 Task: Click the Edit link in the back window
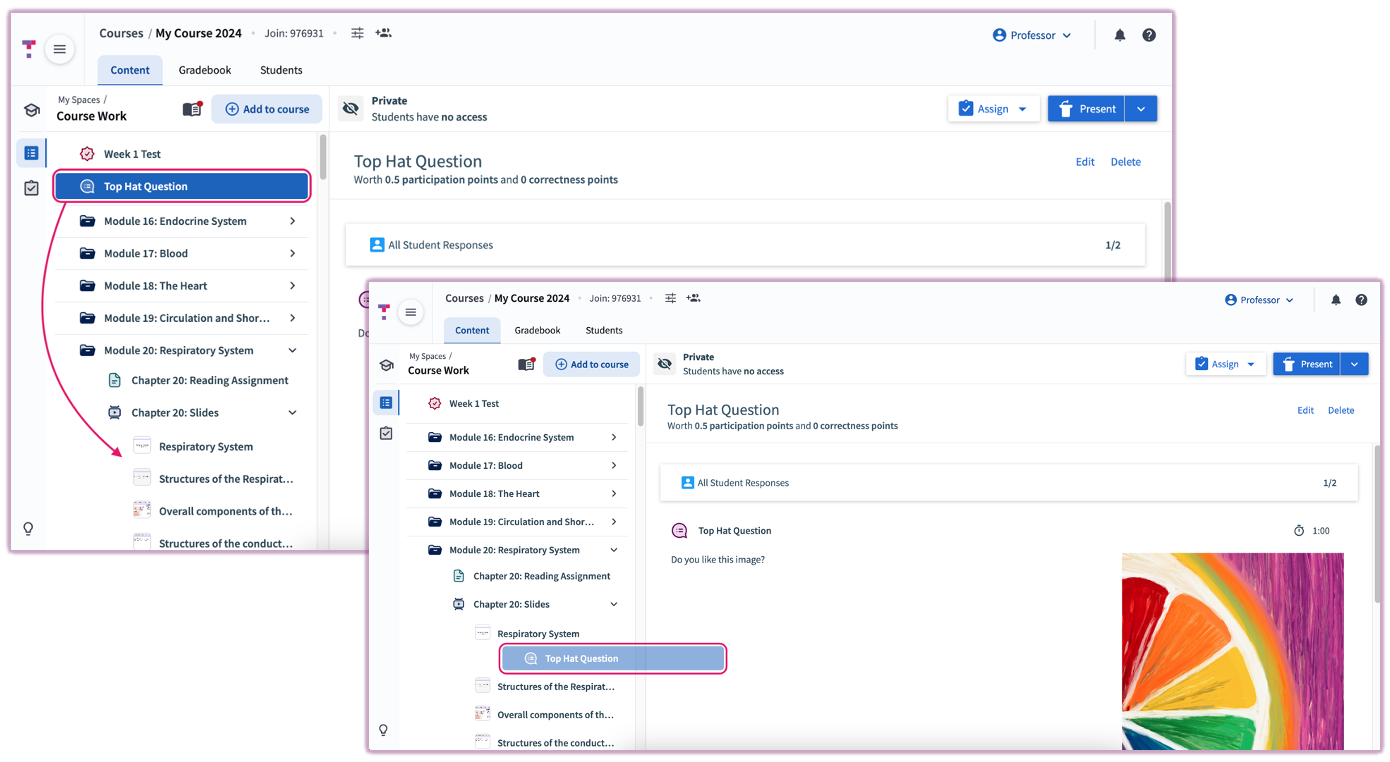pos(1085,162)
